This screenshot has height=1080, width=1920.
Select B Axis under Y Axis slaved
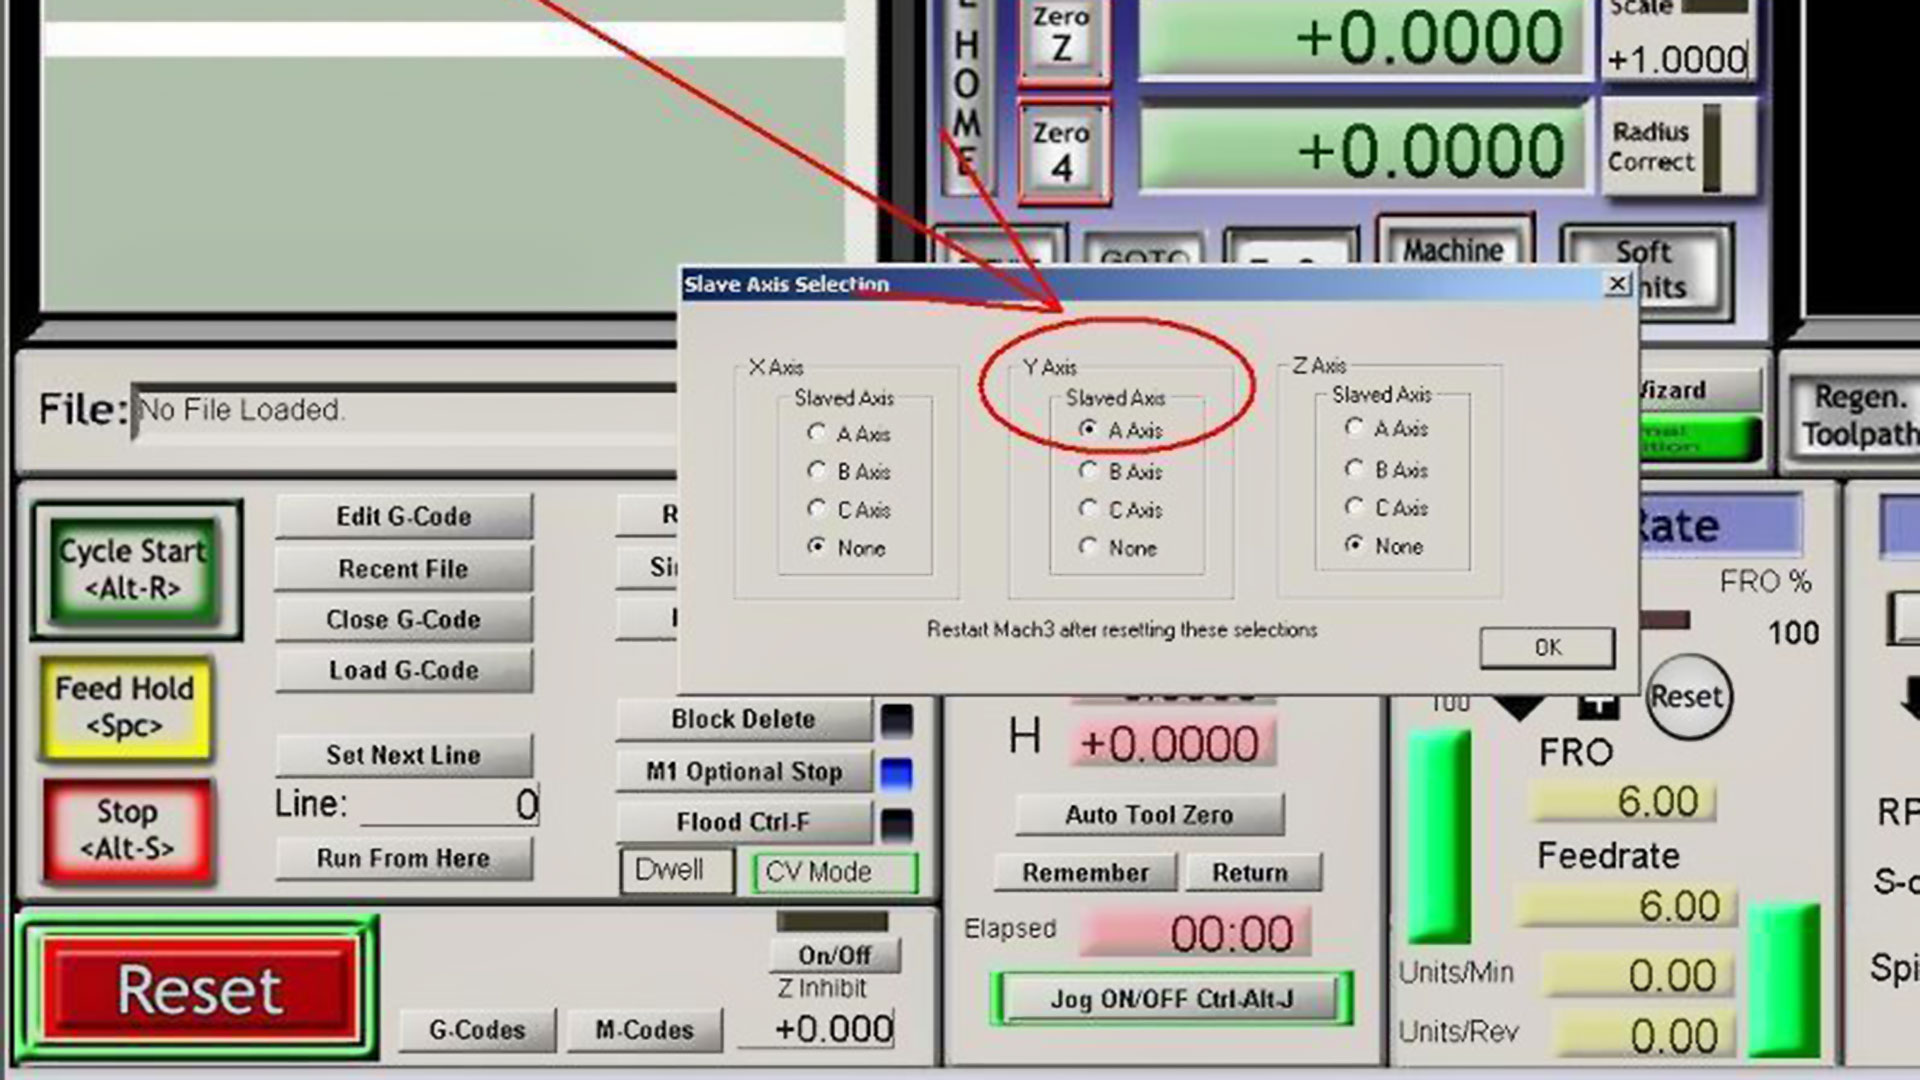[x=1089, y=471]
